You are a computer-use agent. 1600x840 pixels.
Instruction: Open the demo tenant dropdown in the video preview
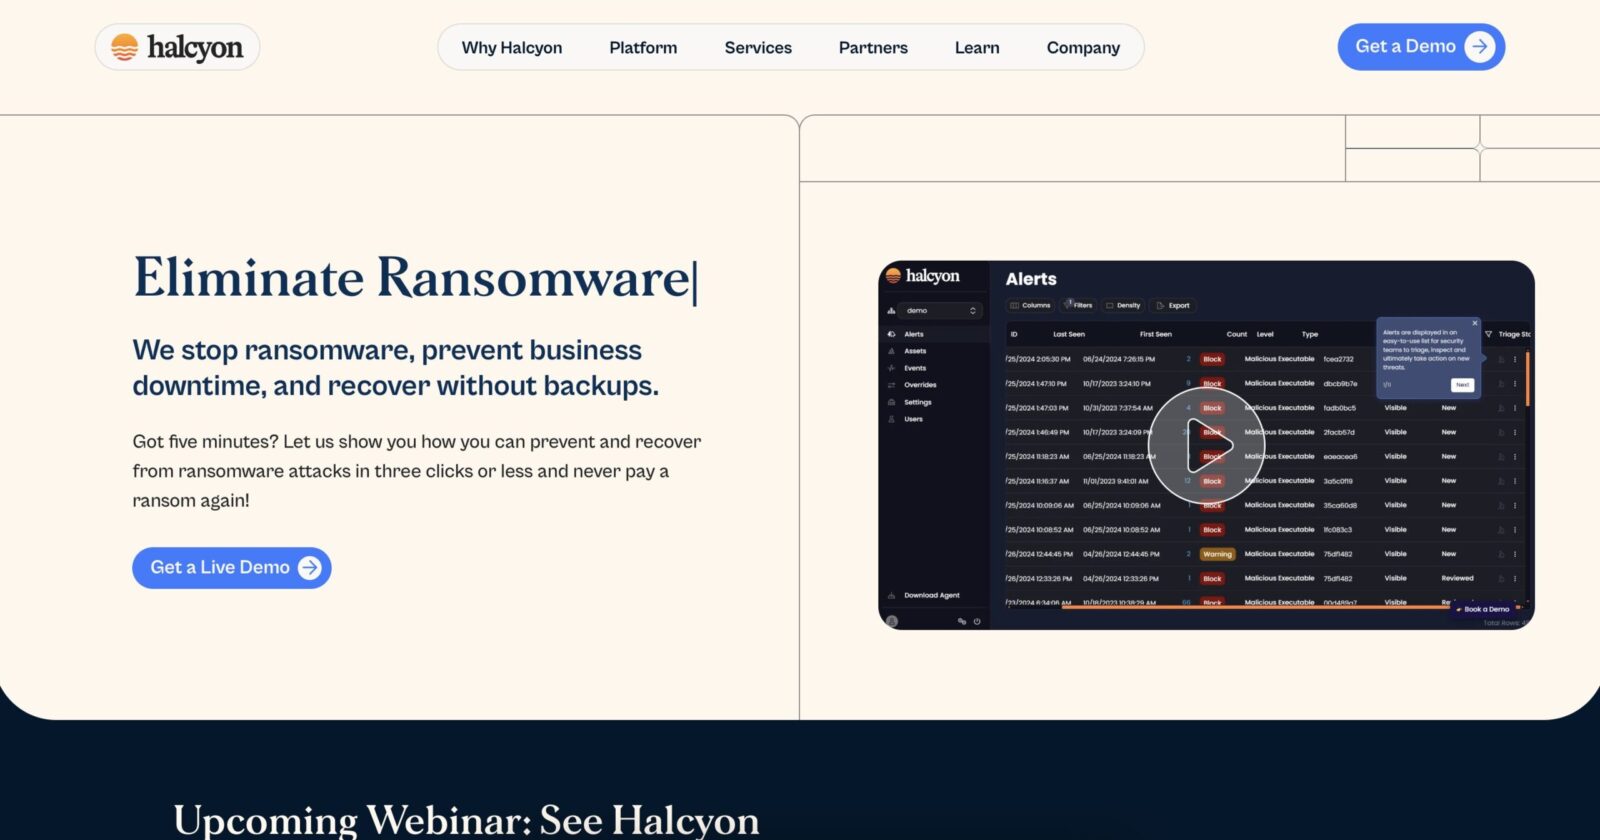pos(940,311)
